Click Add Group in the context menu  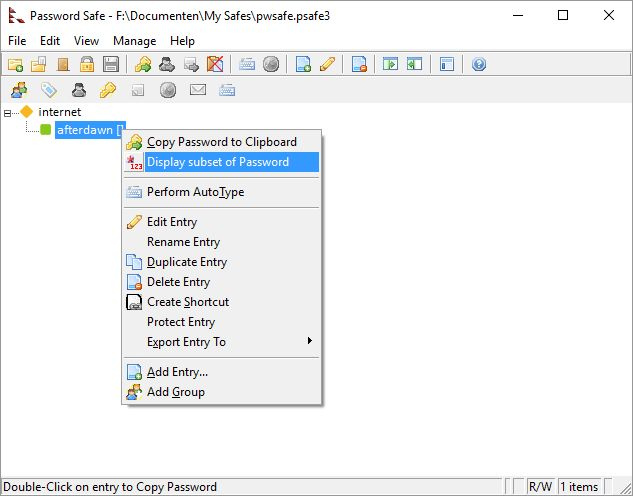point(175,392)
